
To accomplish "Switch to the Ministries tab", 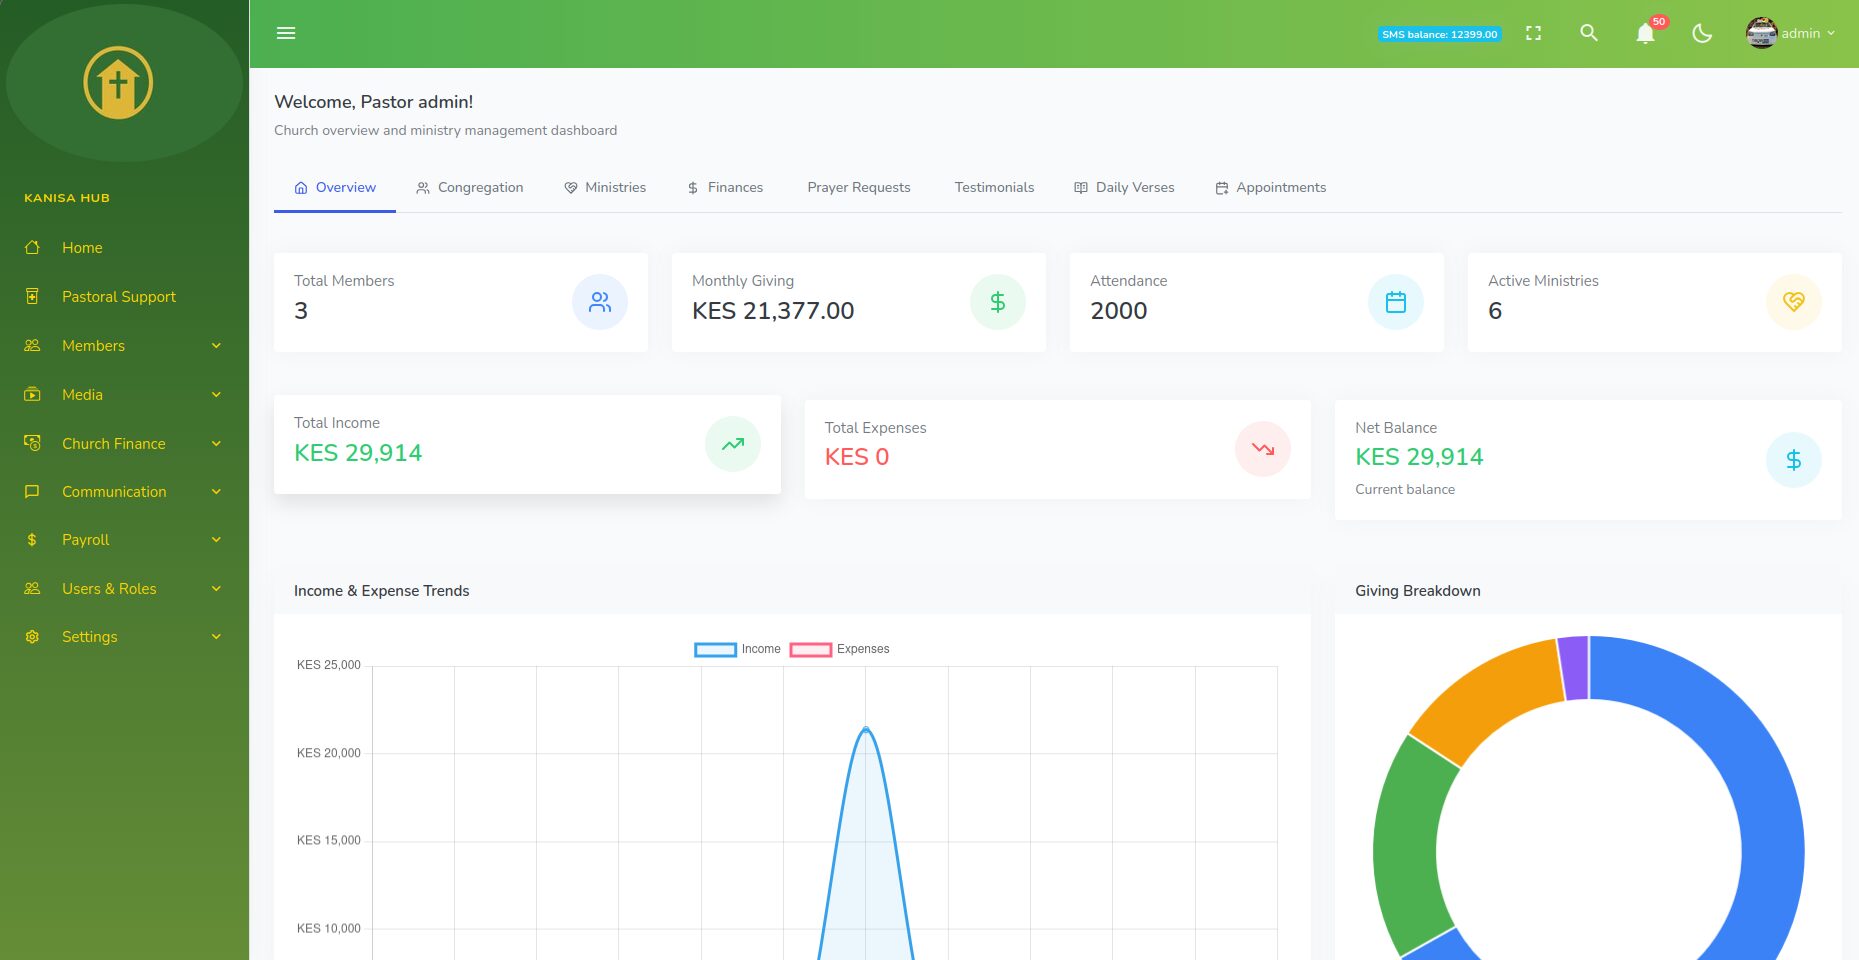I will tap(605, 188).
